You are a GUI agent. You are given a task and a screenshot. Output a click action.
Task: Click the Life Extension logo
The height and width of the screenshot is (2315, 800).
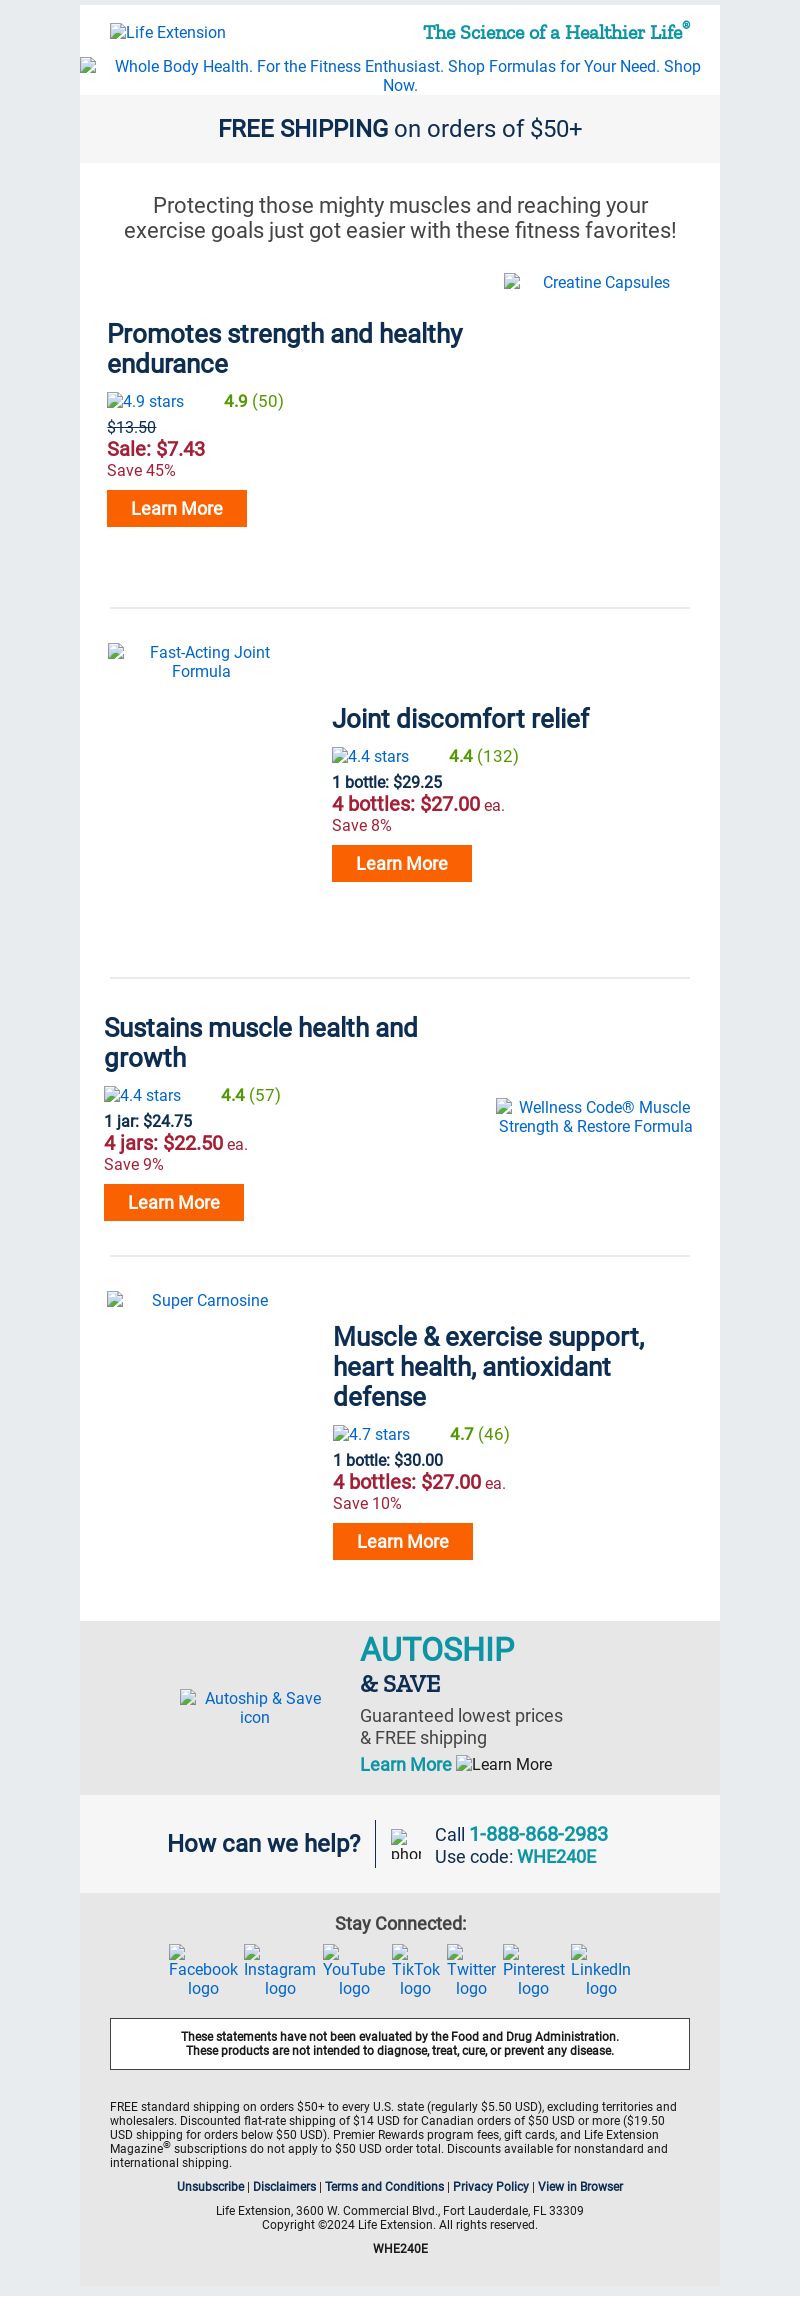(x=168, y=32)
